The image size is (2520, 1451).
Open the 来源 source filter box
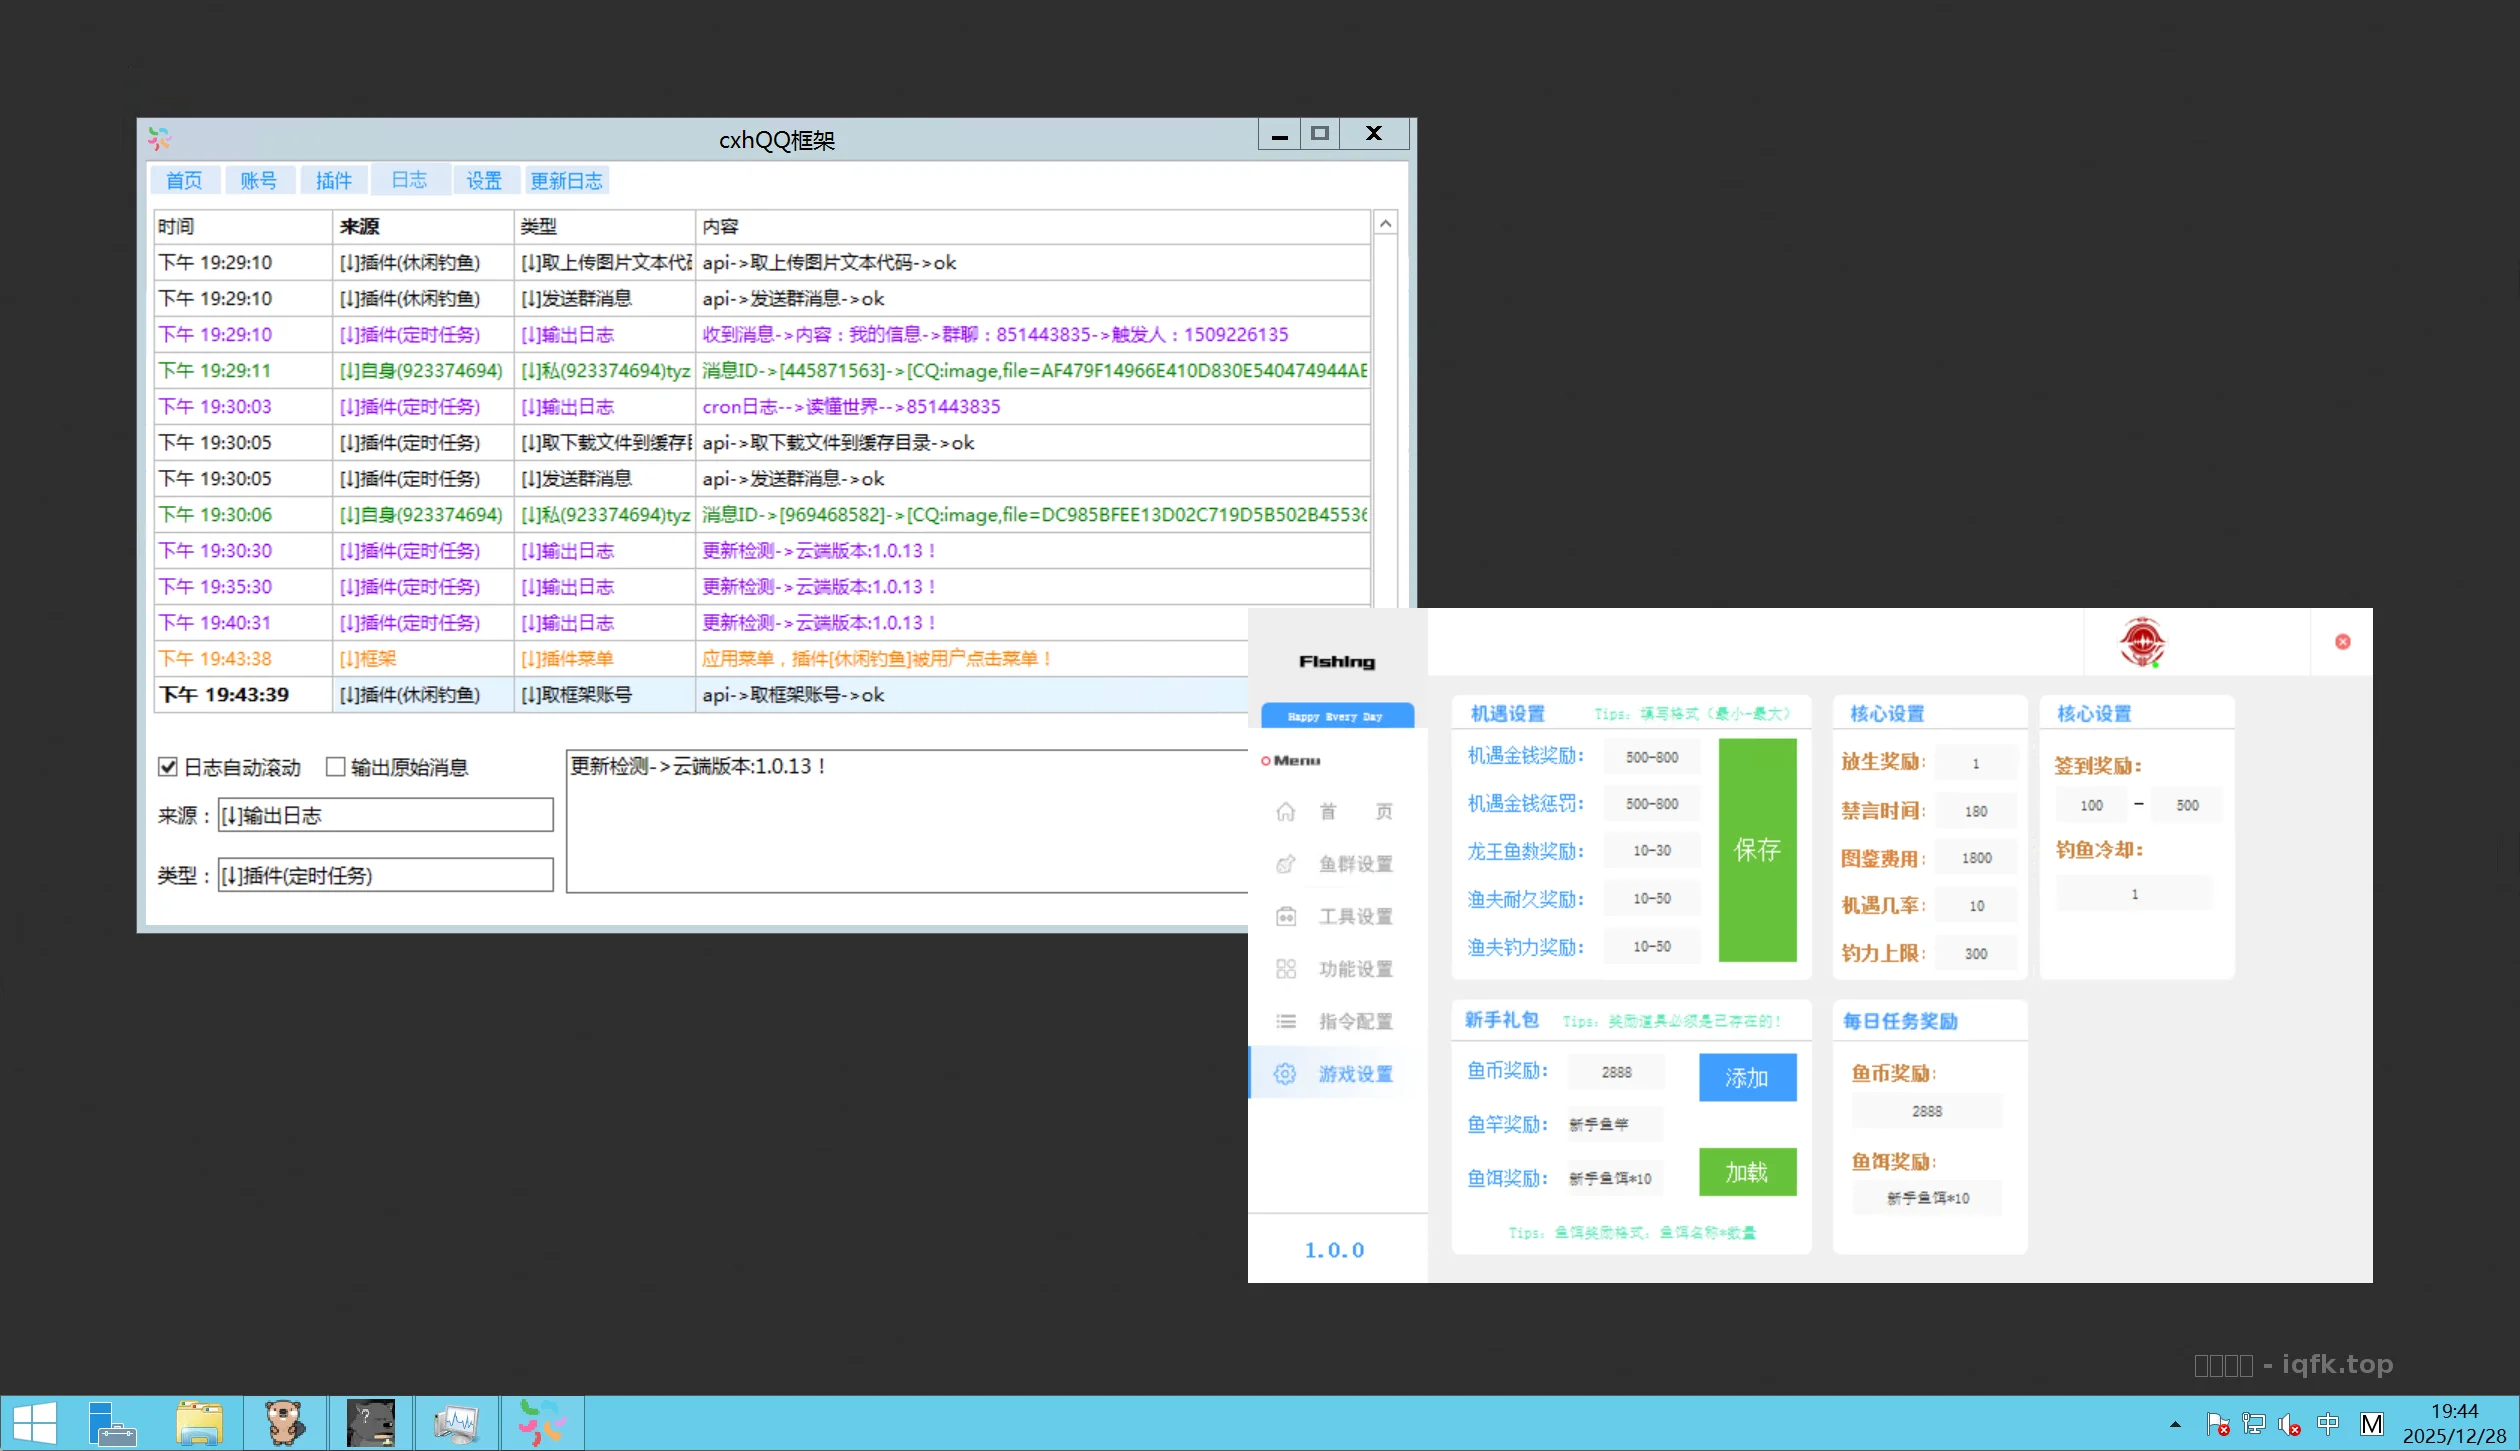[x=385, y=814]
